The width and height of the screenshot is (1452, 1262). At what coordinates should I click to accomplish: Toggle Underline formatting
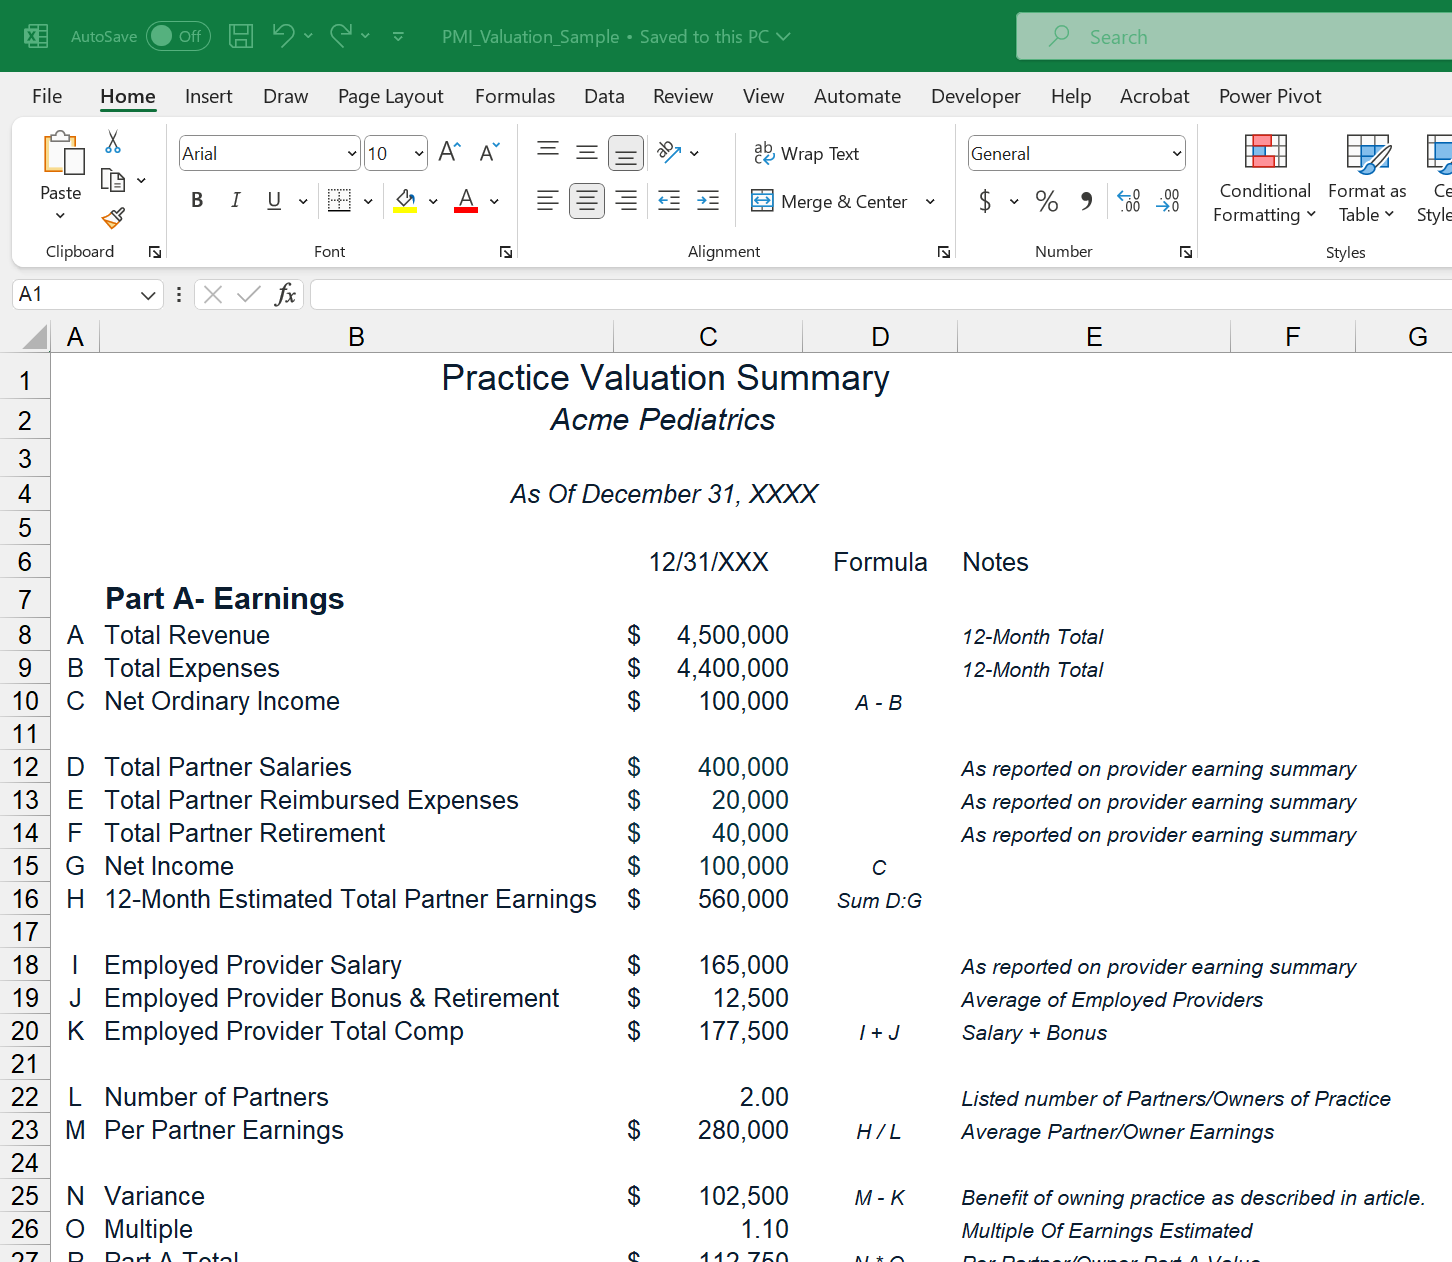[x=274, y=200]
